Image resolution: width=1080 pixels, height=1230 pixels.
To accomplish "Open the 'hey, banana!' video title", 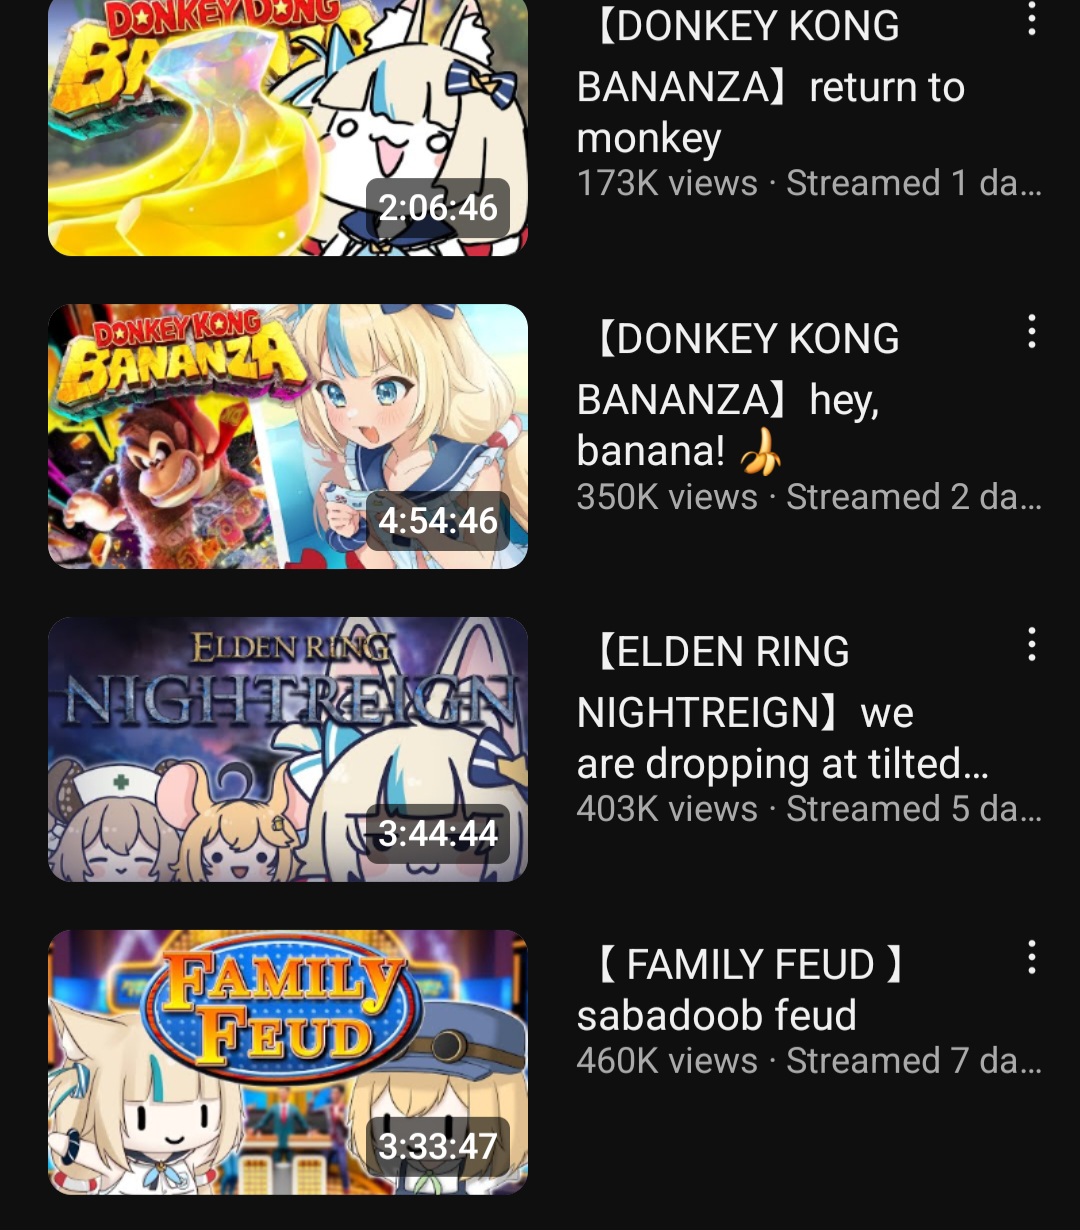I will click(x=738, y=395).
